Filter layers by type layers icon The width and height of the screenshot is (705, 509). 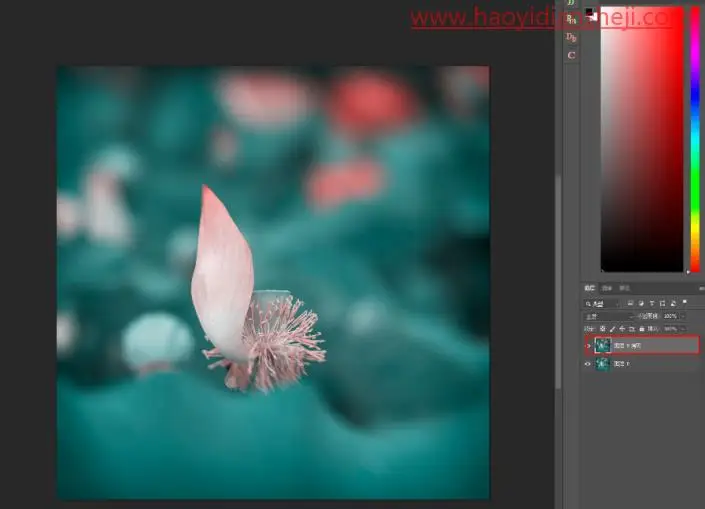pos(651,303)
